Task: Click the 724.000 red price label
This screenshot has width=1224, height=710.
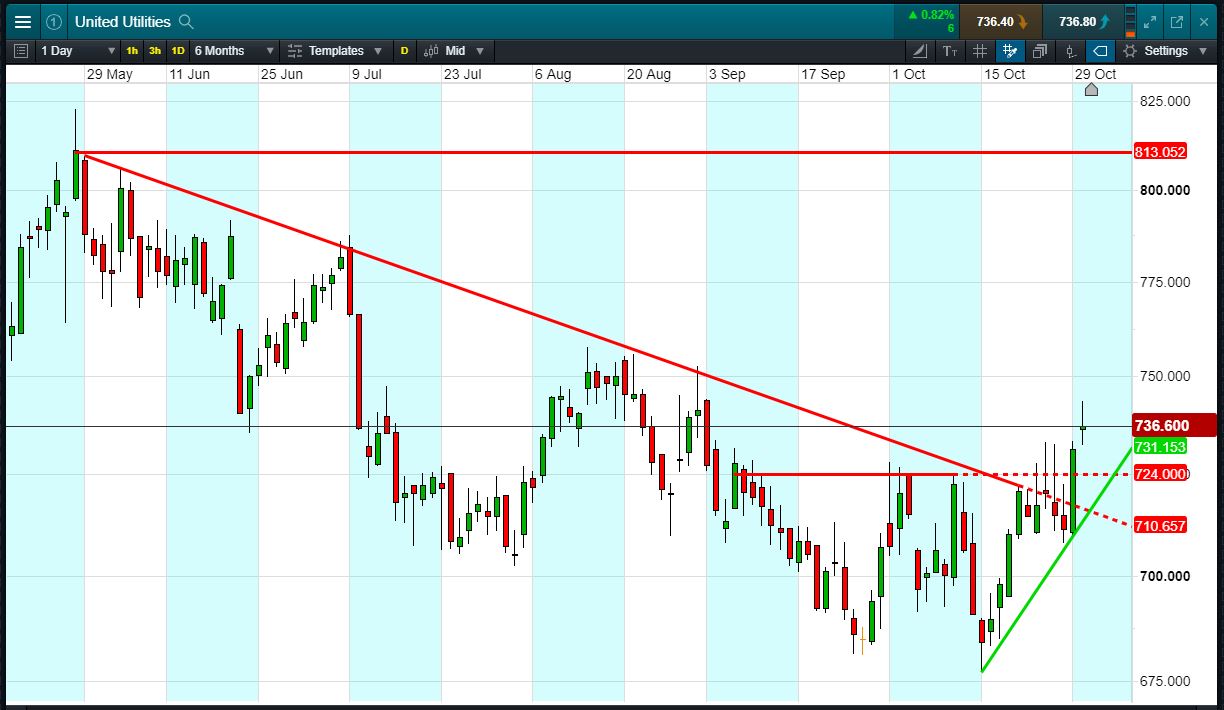Action: click(x=1160, y=474)
